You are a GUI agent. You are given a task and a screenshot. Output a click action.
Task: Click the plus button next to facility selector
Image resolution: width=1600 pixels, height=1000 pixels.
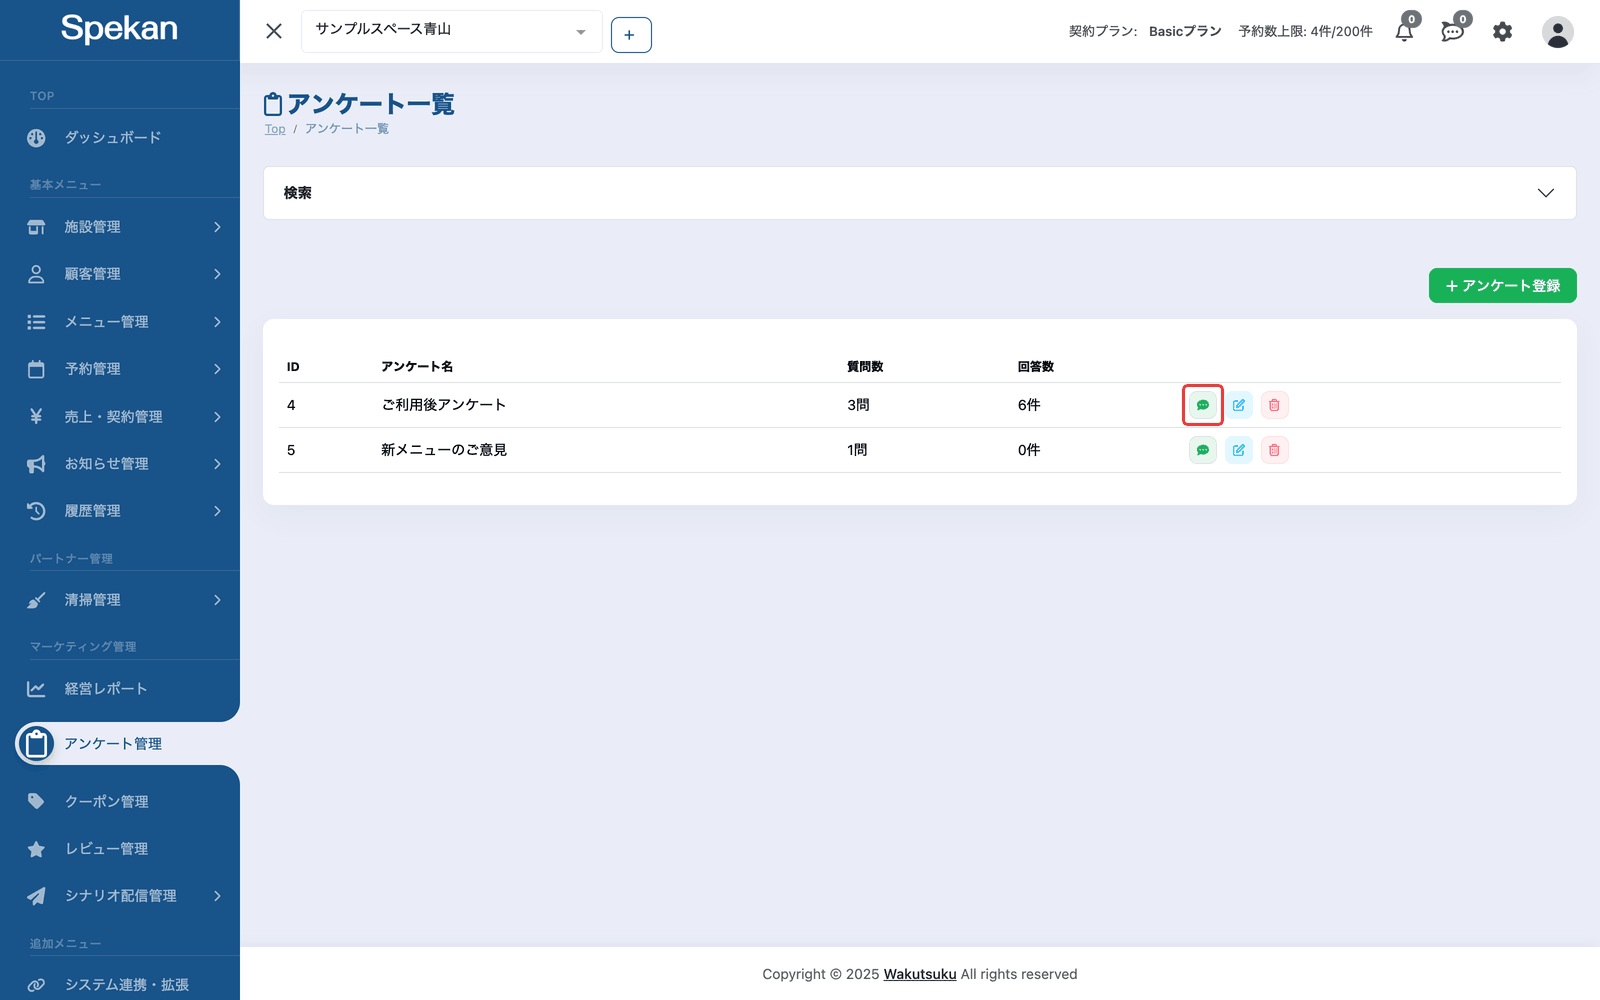pos(631,35)
